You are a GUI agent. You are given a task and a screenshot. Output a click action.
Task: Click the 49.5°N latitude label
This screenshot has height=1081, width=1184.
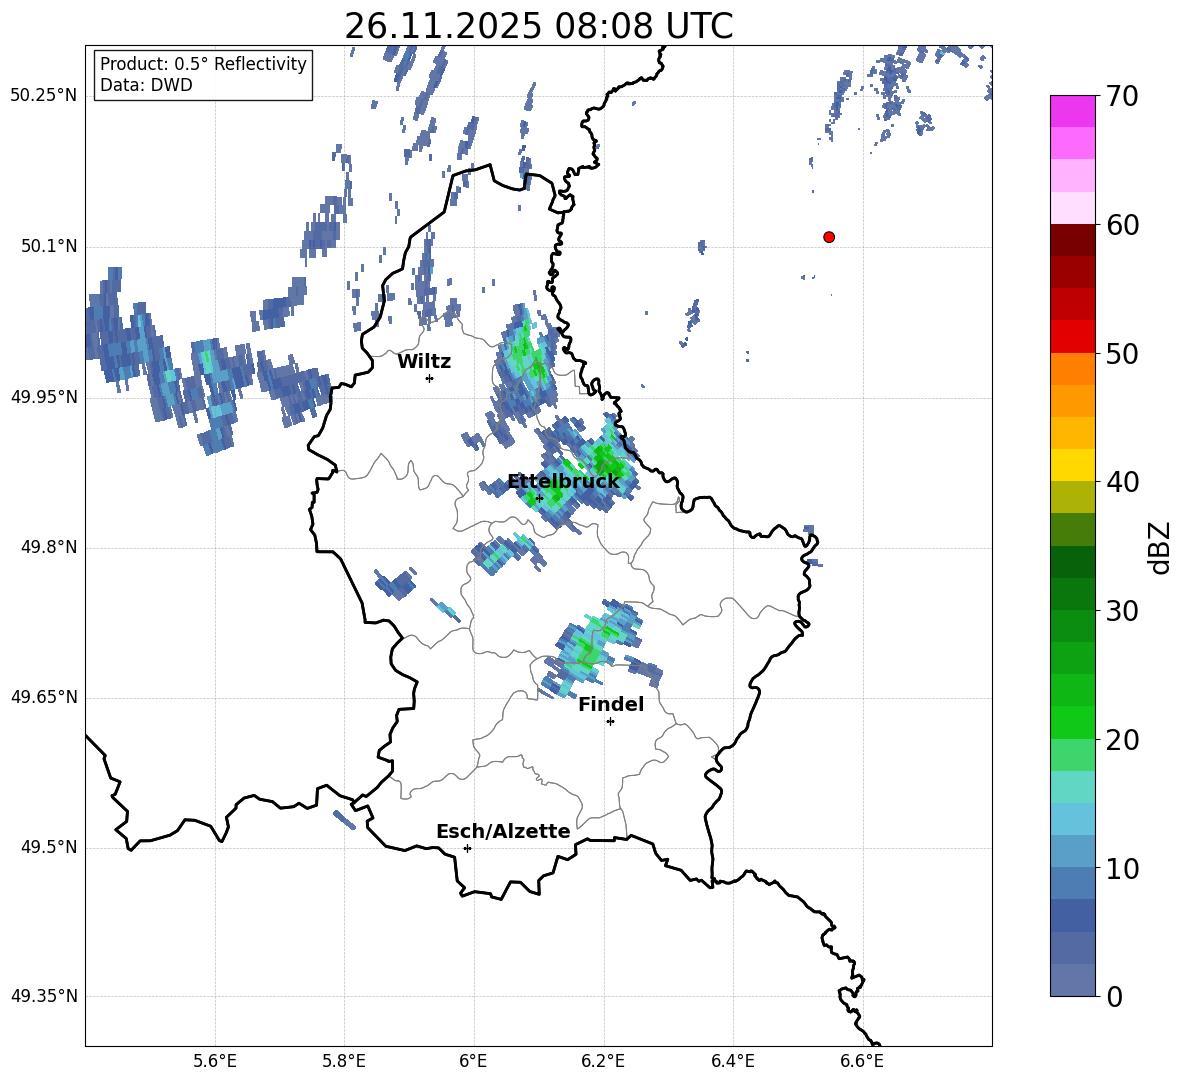(x=49, y=847)
